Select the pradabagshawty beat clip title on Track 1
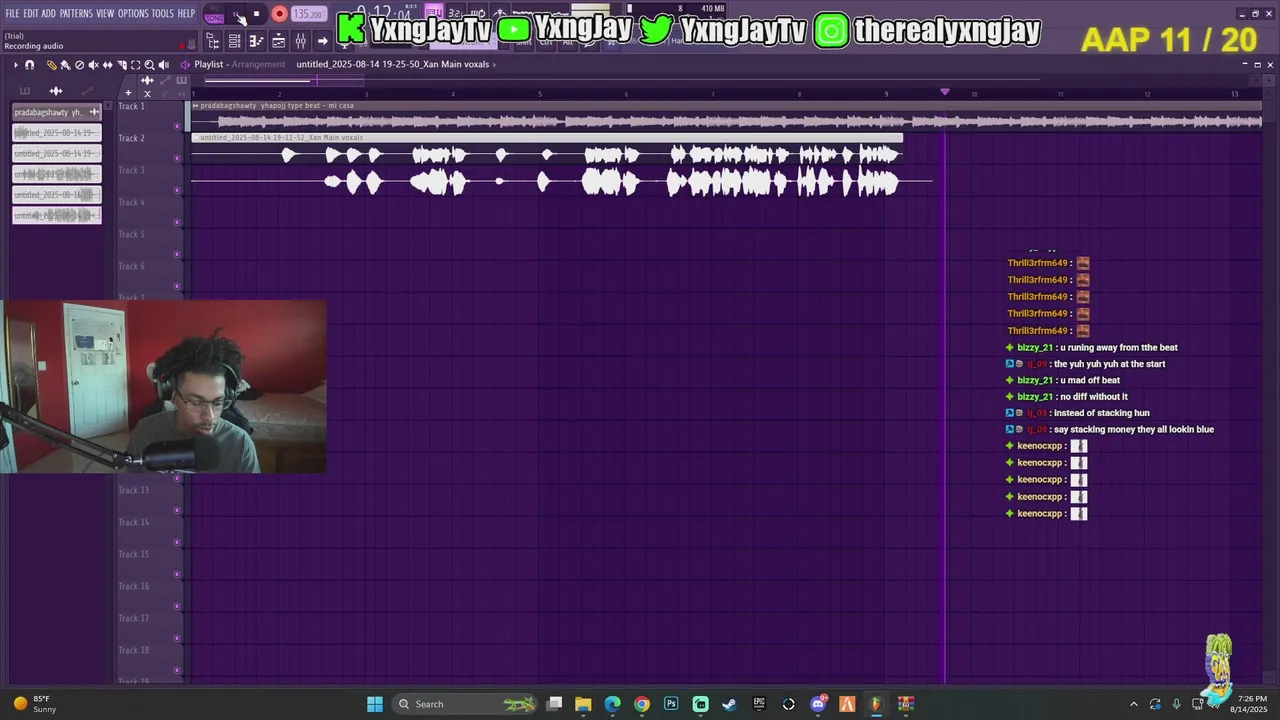This screenshot has height=720, width=1280. click(277, 105)
